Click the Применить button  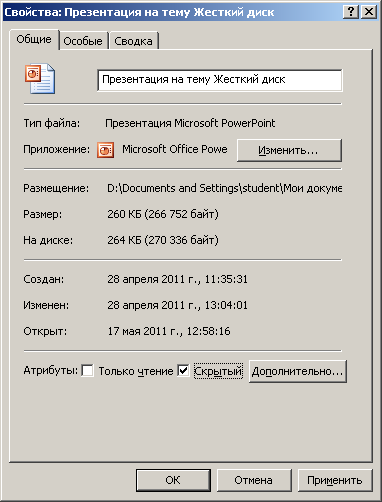(x=335, y=480)
